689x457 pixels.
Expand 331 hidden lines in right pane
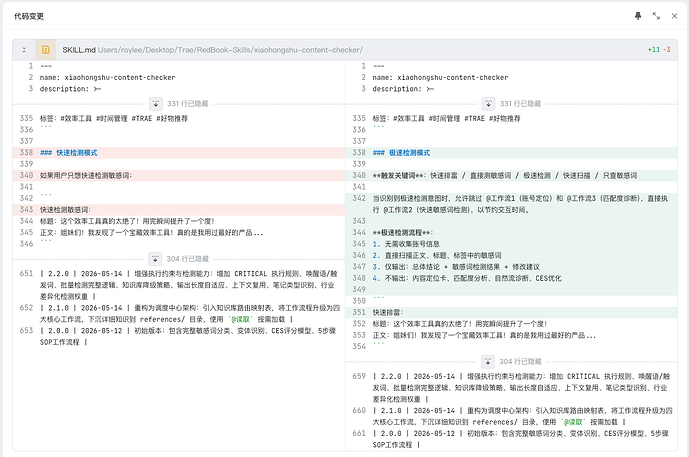pos(488,104)
